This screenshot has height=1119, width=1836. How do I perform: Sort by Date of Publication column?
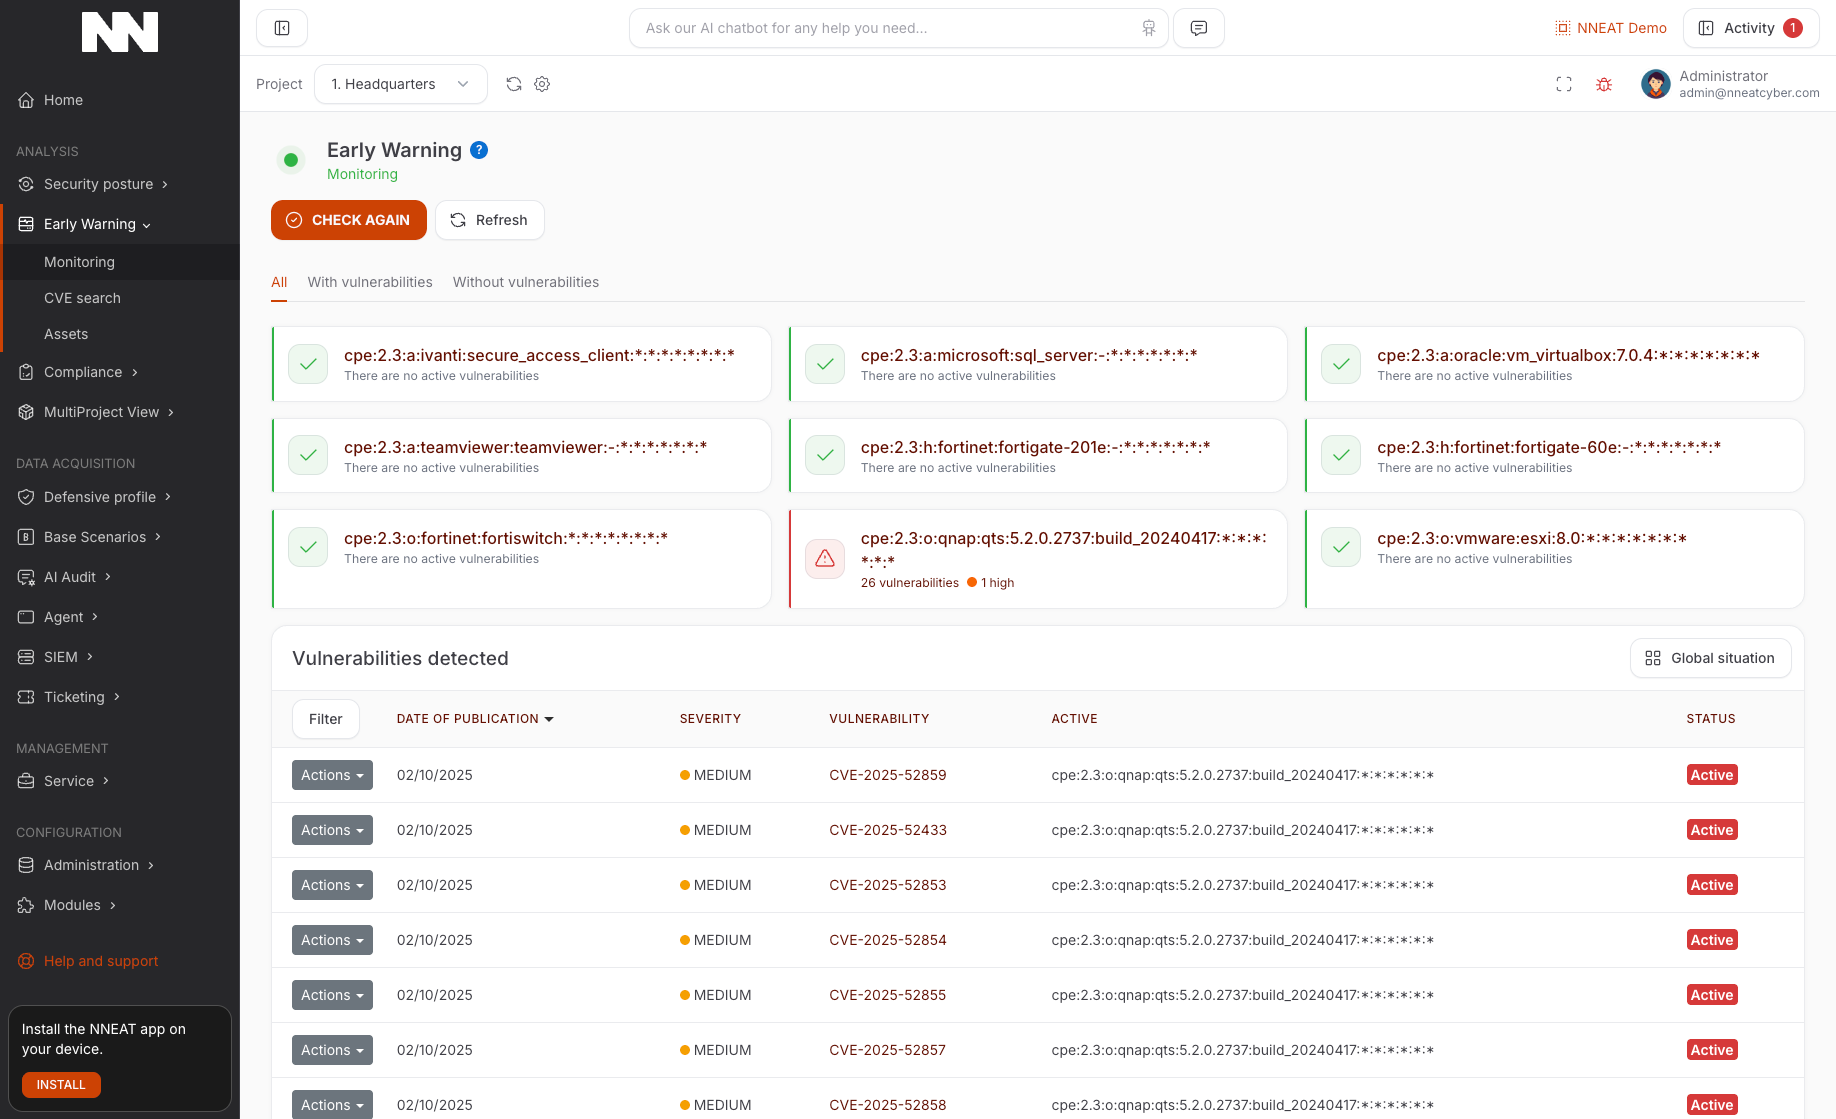pyautogui.click(x=475, y=719)
